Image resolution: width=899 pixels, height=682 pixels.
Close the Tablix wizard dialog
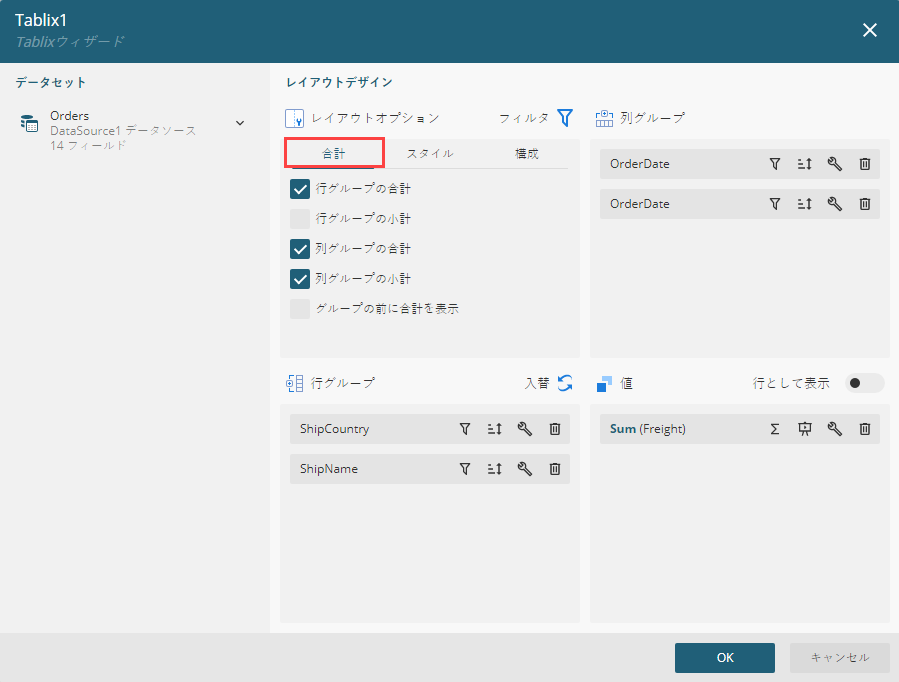pos(870,30)
